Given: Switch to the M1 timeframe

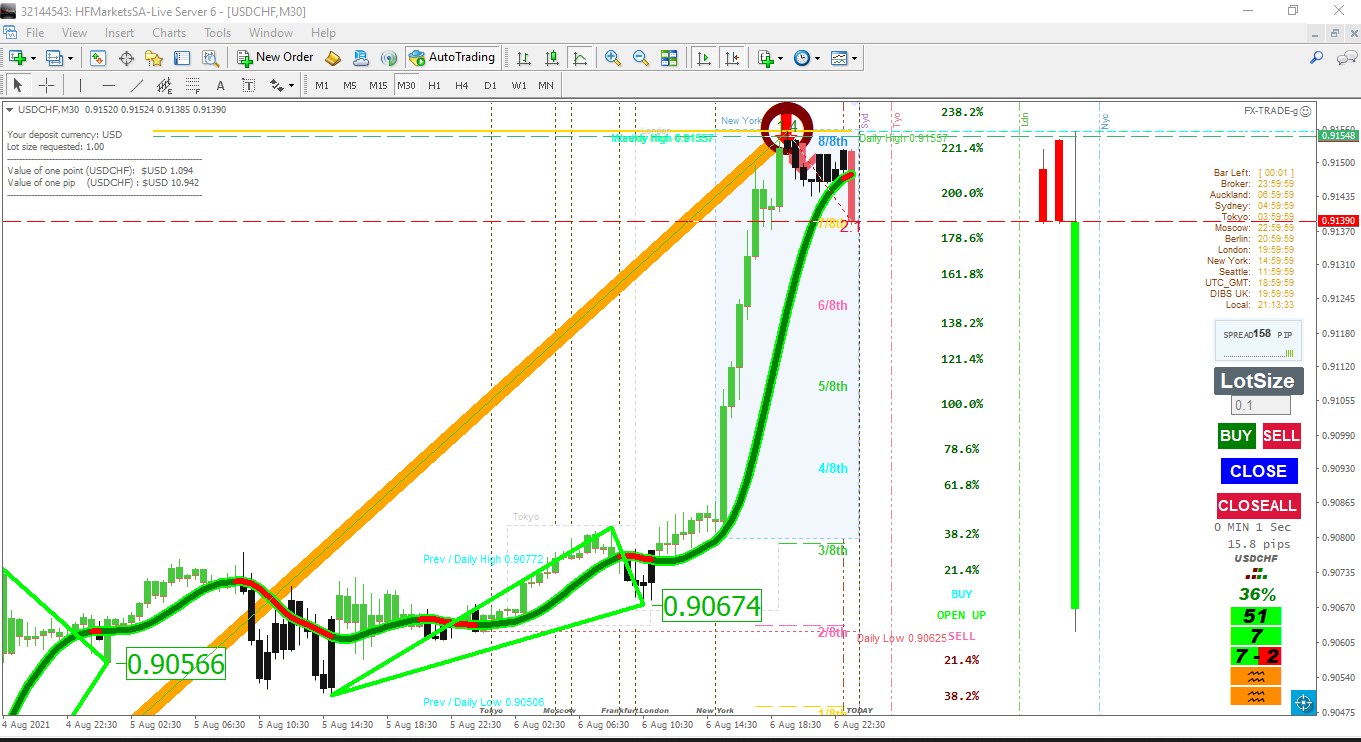Looking at the screenshot, I should tap(322, 85).
